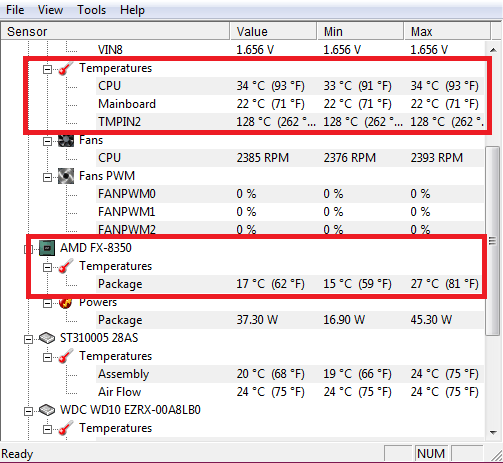Click the thermometer icon beside mainboard Temperatures

coord(66,69)
